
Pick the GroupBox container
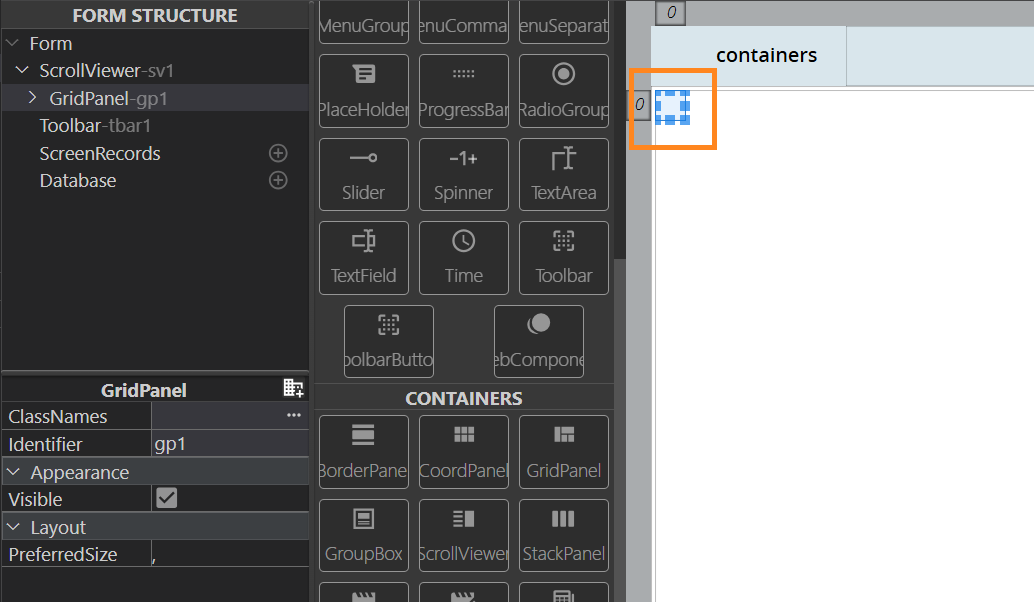[363, 535]
